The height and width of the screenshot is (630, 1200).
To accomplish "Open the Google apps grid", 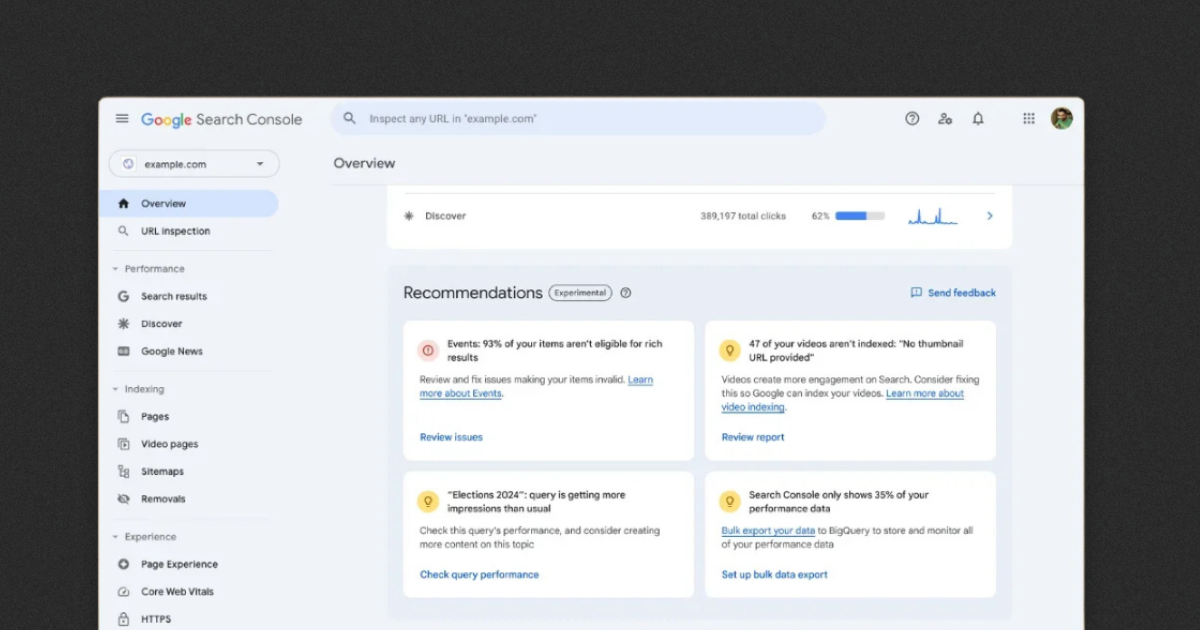I will tap(1028, 118).
